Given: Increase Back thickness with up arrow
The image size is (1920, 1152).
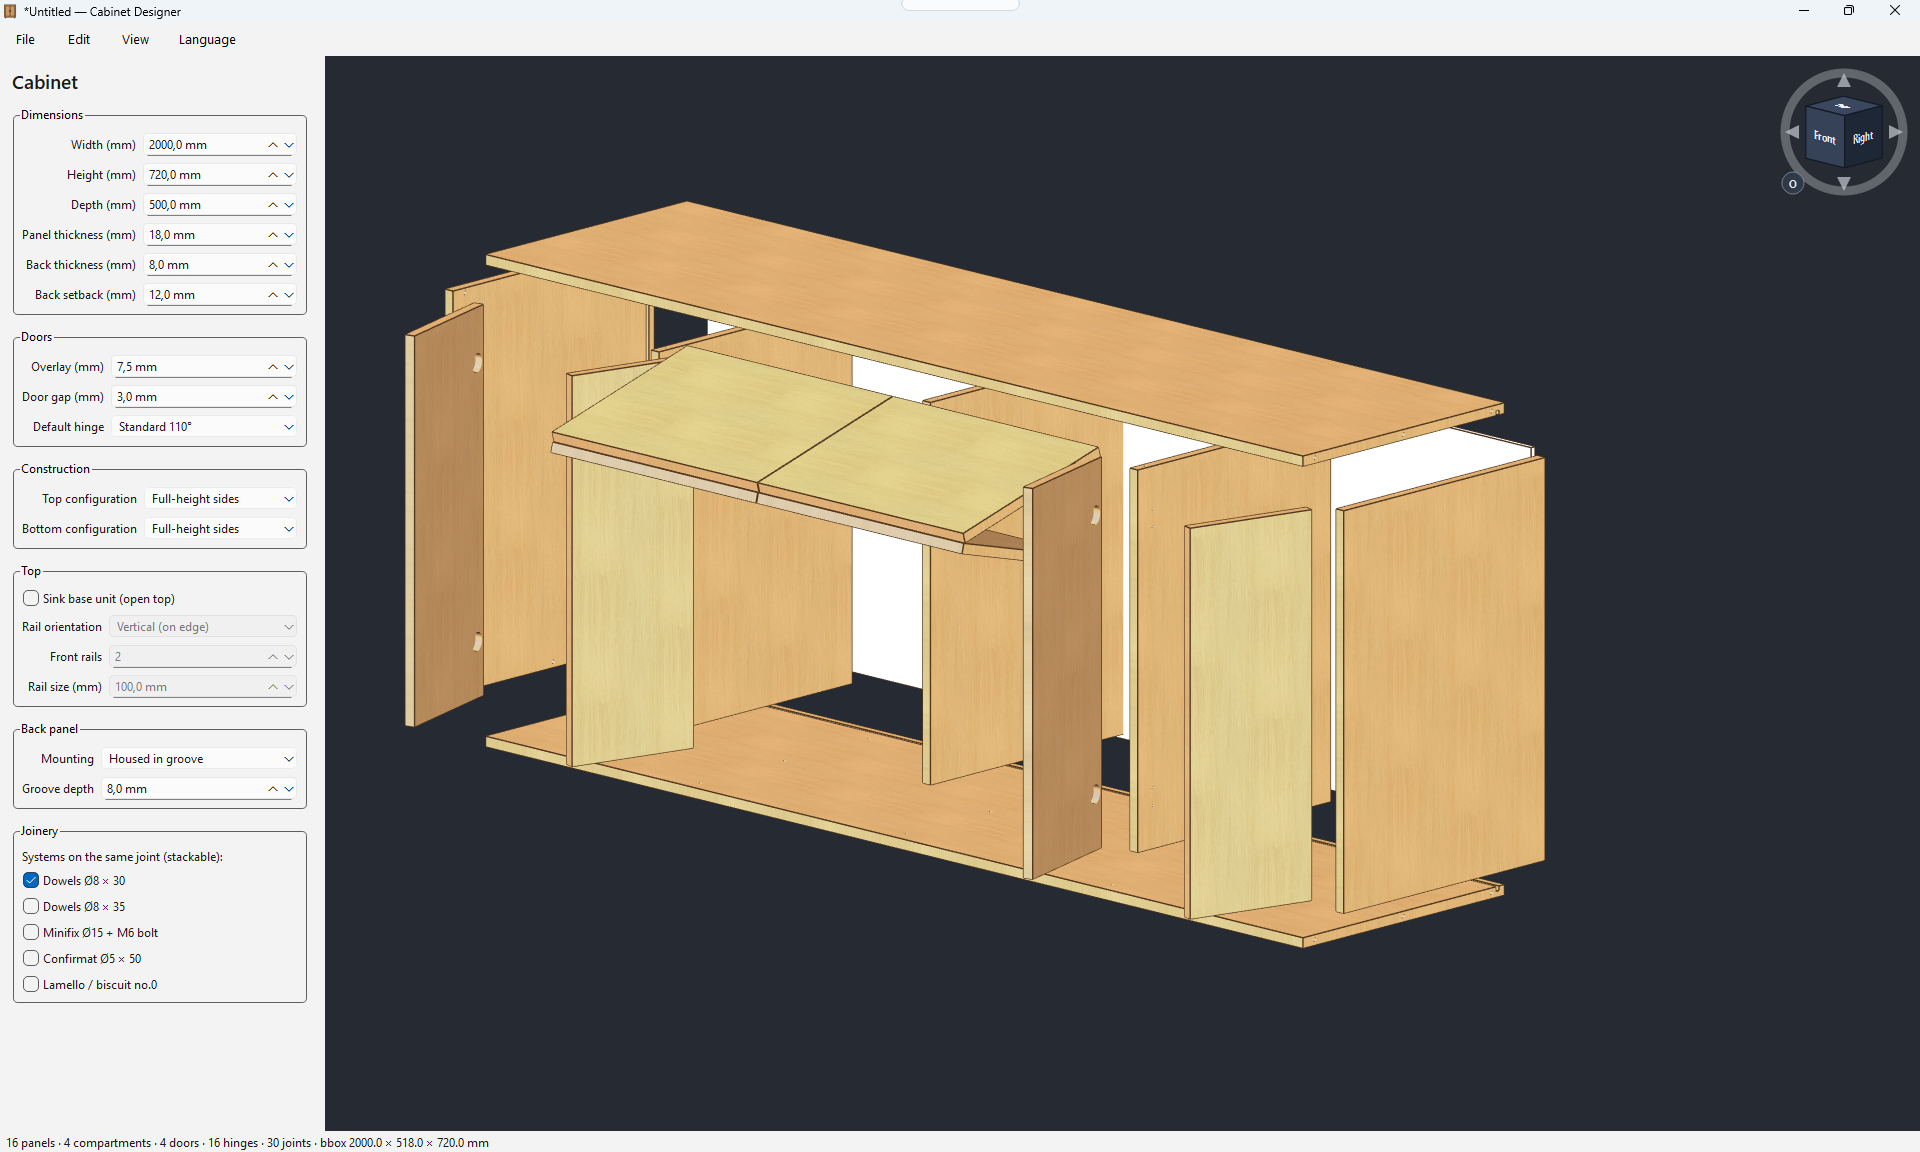Looking at the screenshot, I should pyautogui.click(x=272, y=265).
